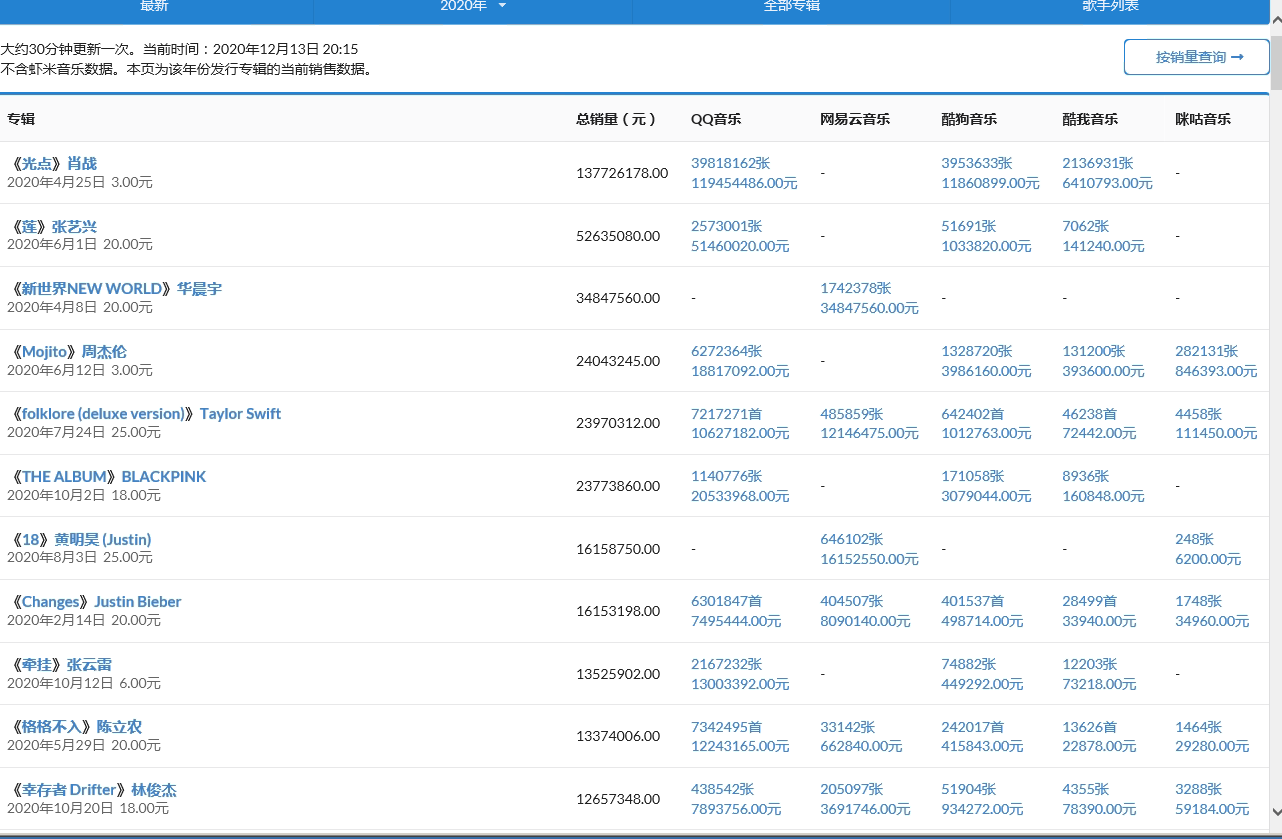Click 网易云音乐 sales 485859张
The height and width of the screenshot is (839, 1282).
(852, 413)
